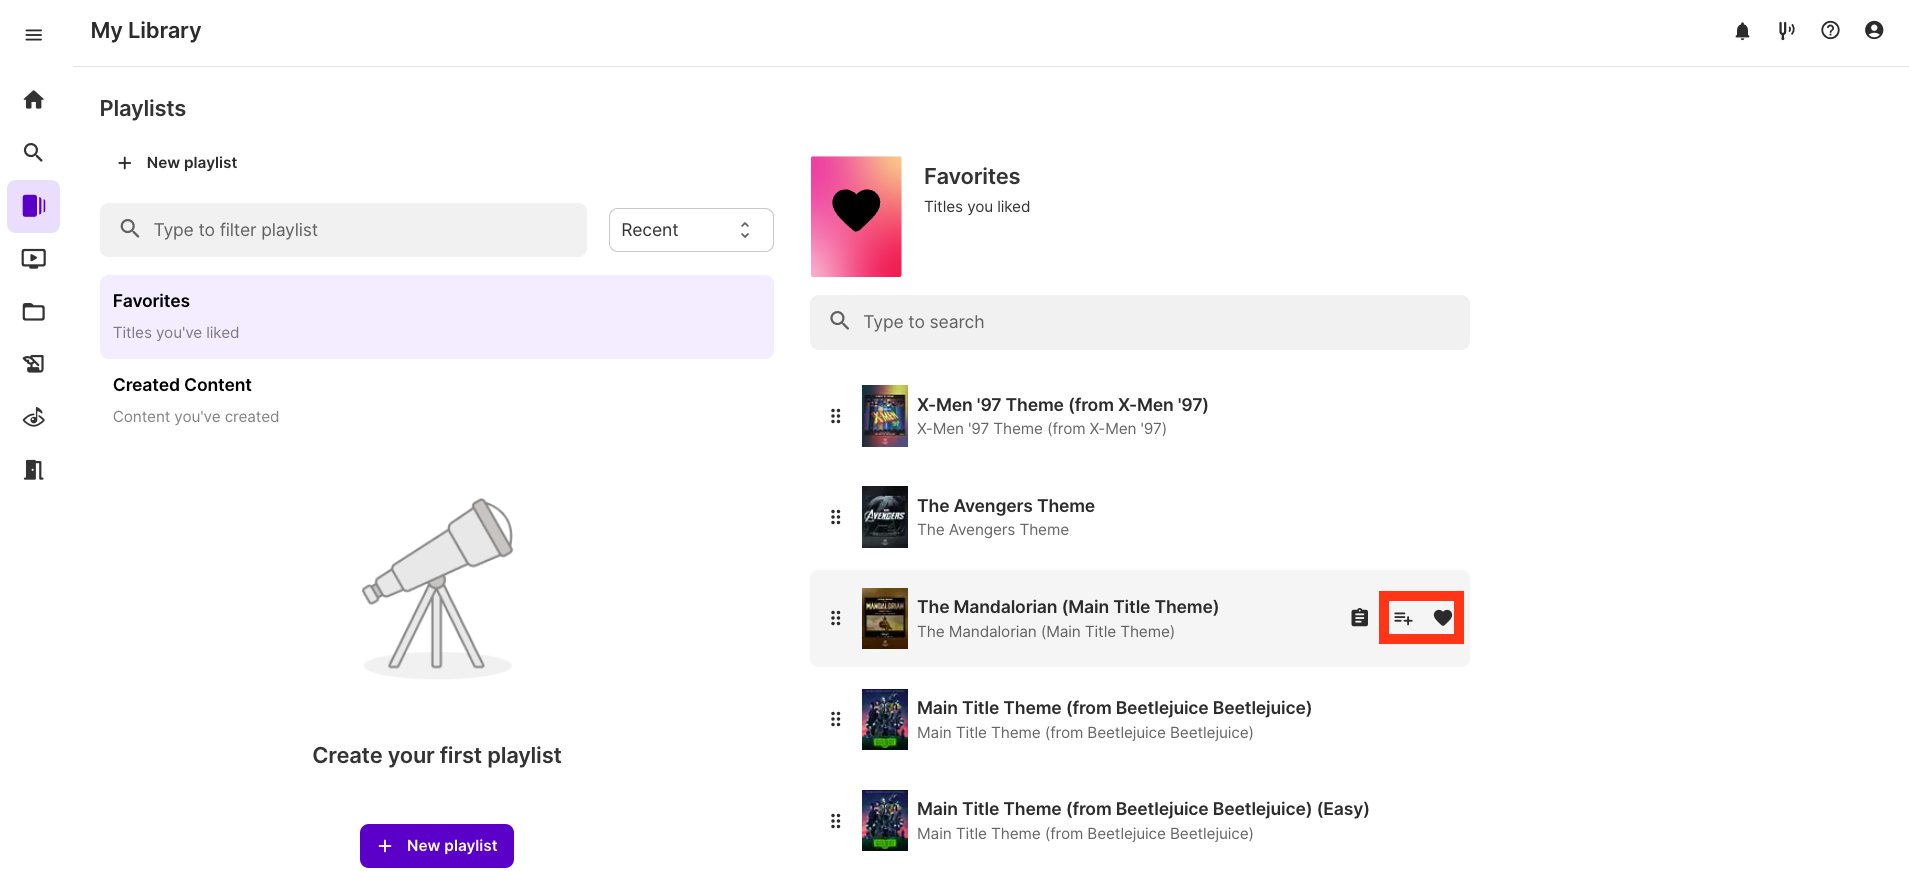Click drag handle beside Beetlejuice (Easy) theme

point(835,821)
